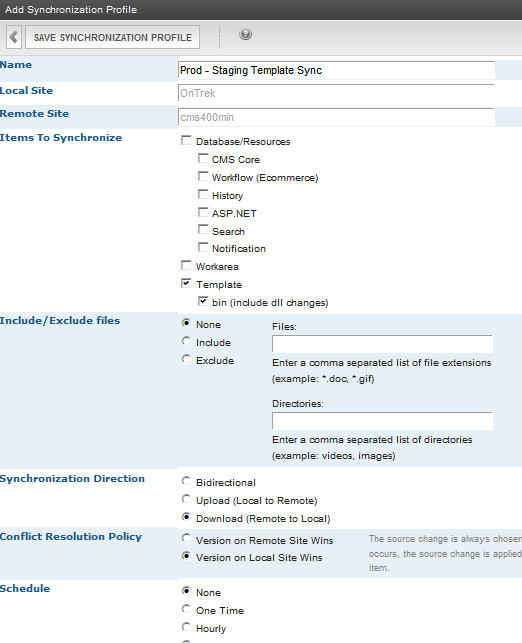Choose Bidirectional synchronization direction
The width and height of the screenshot is (522, 643).
coord(186,481)
